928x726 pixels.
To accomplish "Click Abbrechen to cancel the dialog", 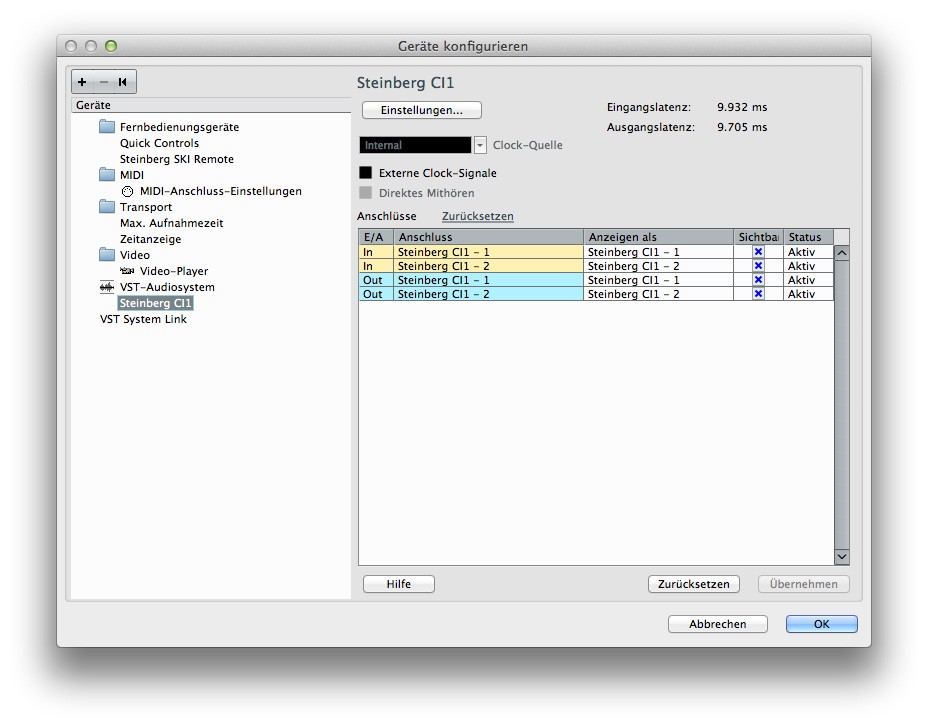I will (717, 624).
